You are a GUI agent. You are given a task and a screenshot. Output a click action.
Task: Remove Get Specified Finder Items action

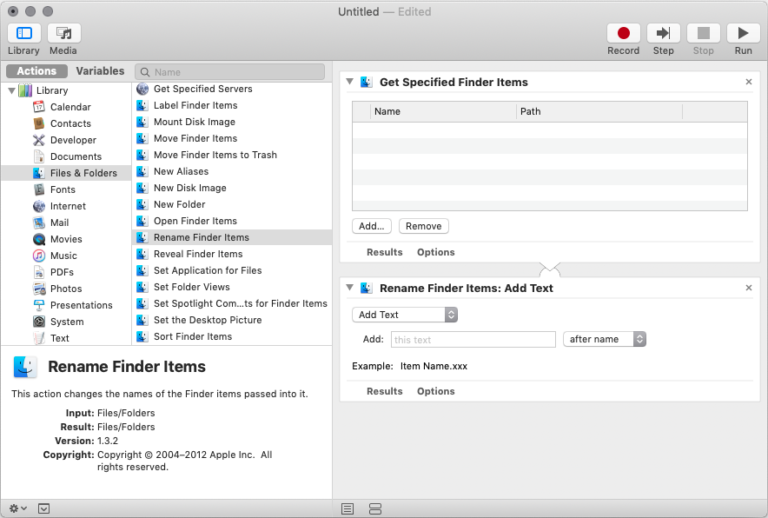[x=748, y=82]
